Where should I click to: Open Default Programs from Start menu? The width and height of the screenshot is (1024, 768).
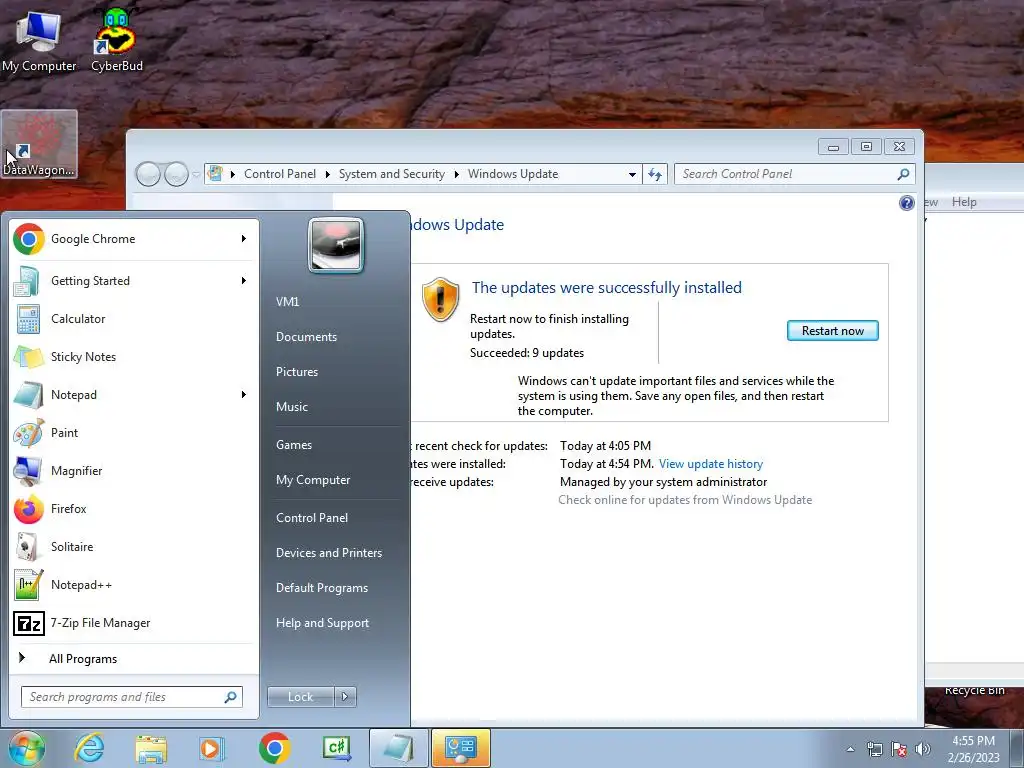(322, 588)
